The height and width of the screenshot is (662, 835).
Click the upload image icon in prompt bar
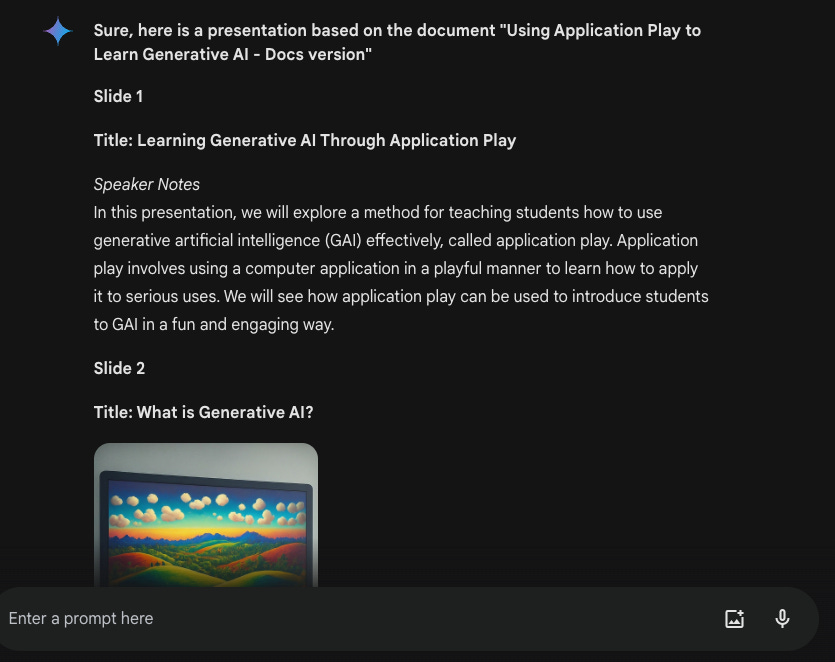click(x=734, y=618)
